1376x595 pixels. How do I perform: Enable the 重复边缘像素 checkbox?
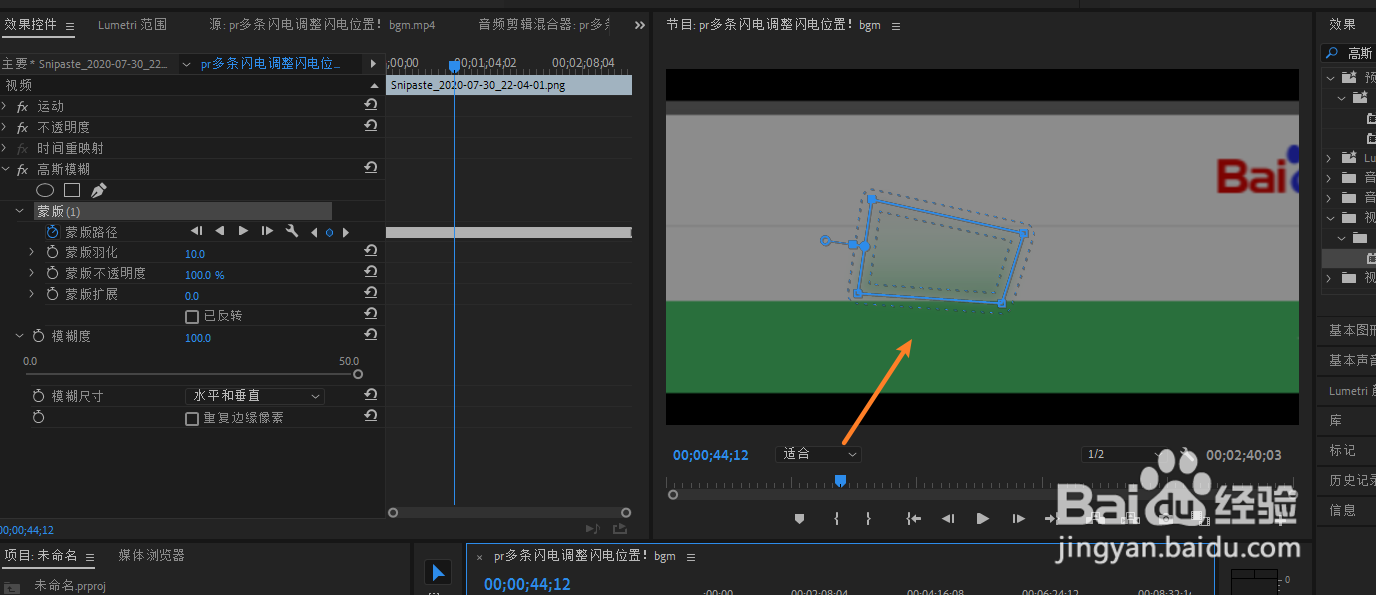tap(192, 418)
